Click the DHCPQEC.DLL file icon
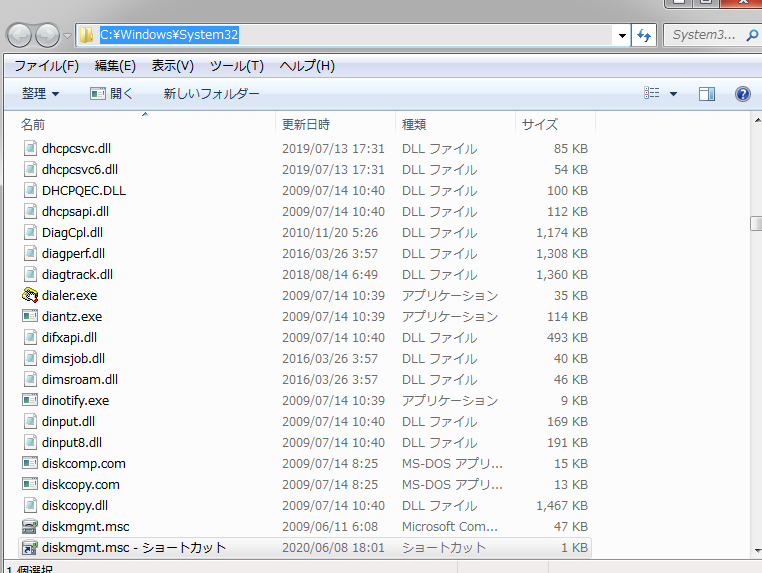The width and height of the screenshot is (762, 573). (30, 190)
